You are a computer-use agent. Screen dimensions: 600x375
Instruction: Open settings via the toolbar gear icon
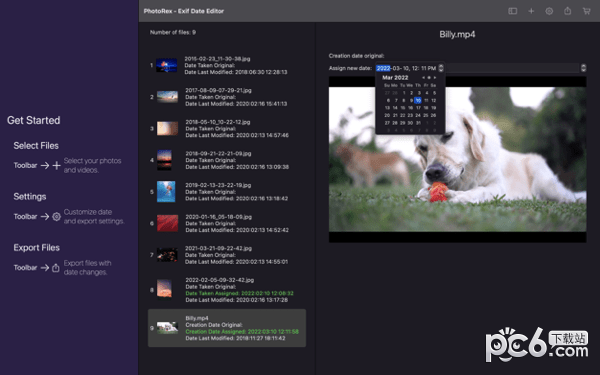point(549,11)
